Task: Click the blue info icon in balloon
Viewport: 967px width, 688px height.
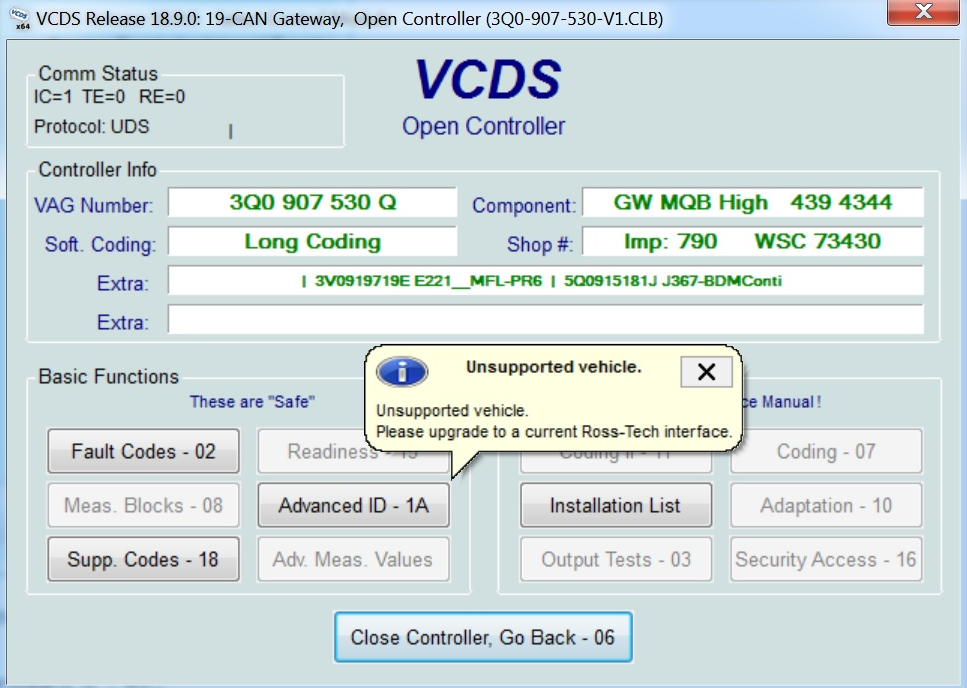Action: tap(401, 372)
